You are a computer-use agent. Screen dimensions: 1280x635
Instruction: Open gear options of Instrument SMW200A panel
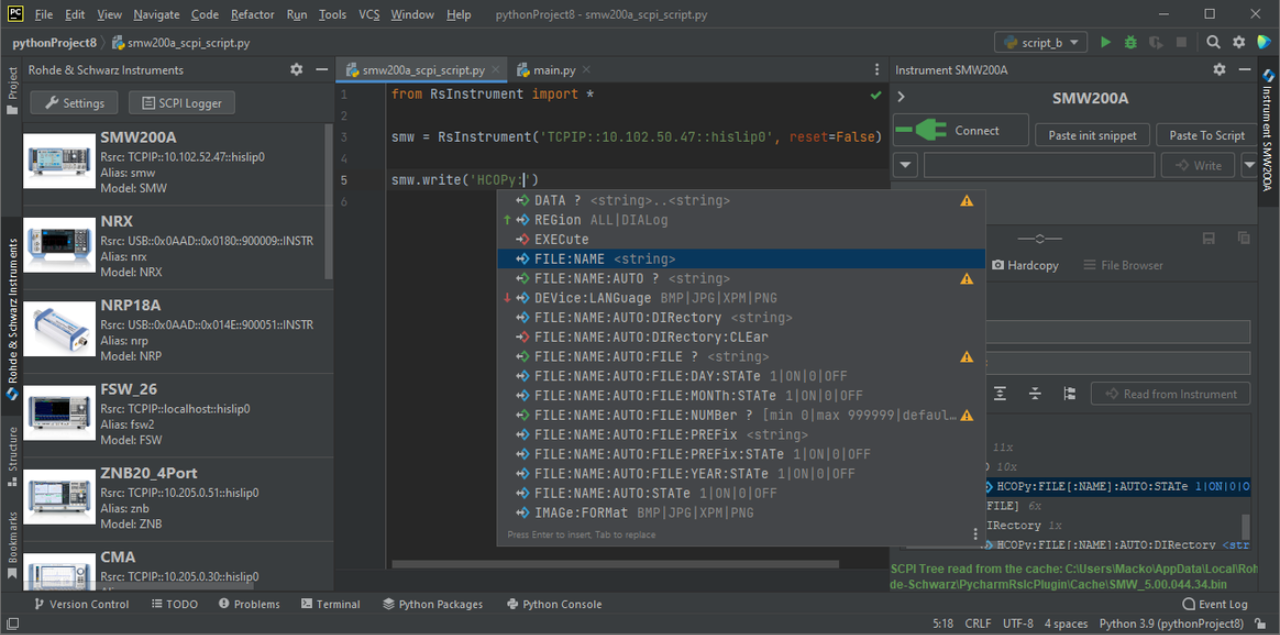click(x=1219, y=70)
